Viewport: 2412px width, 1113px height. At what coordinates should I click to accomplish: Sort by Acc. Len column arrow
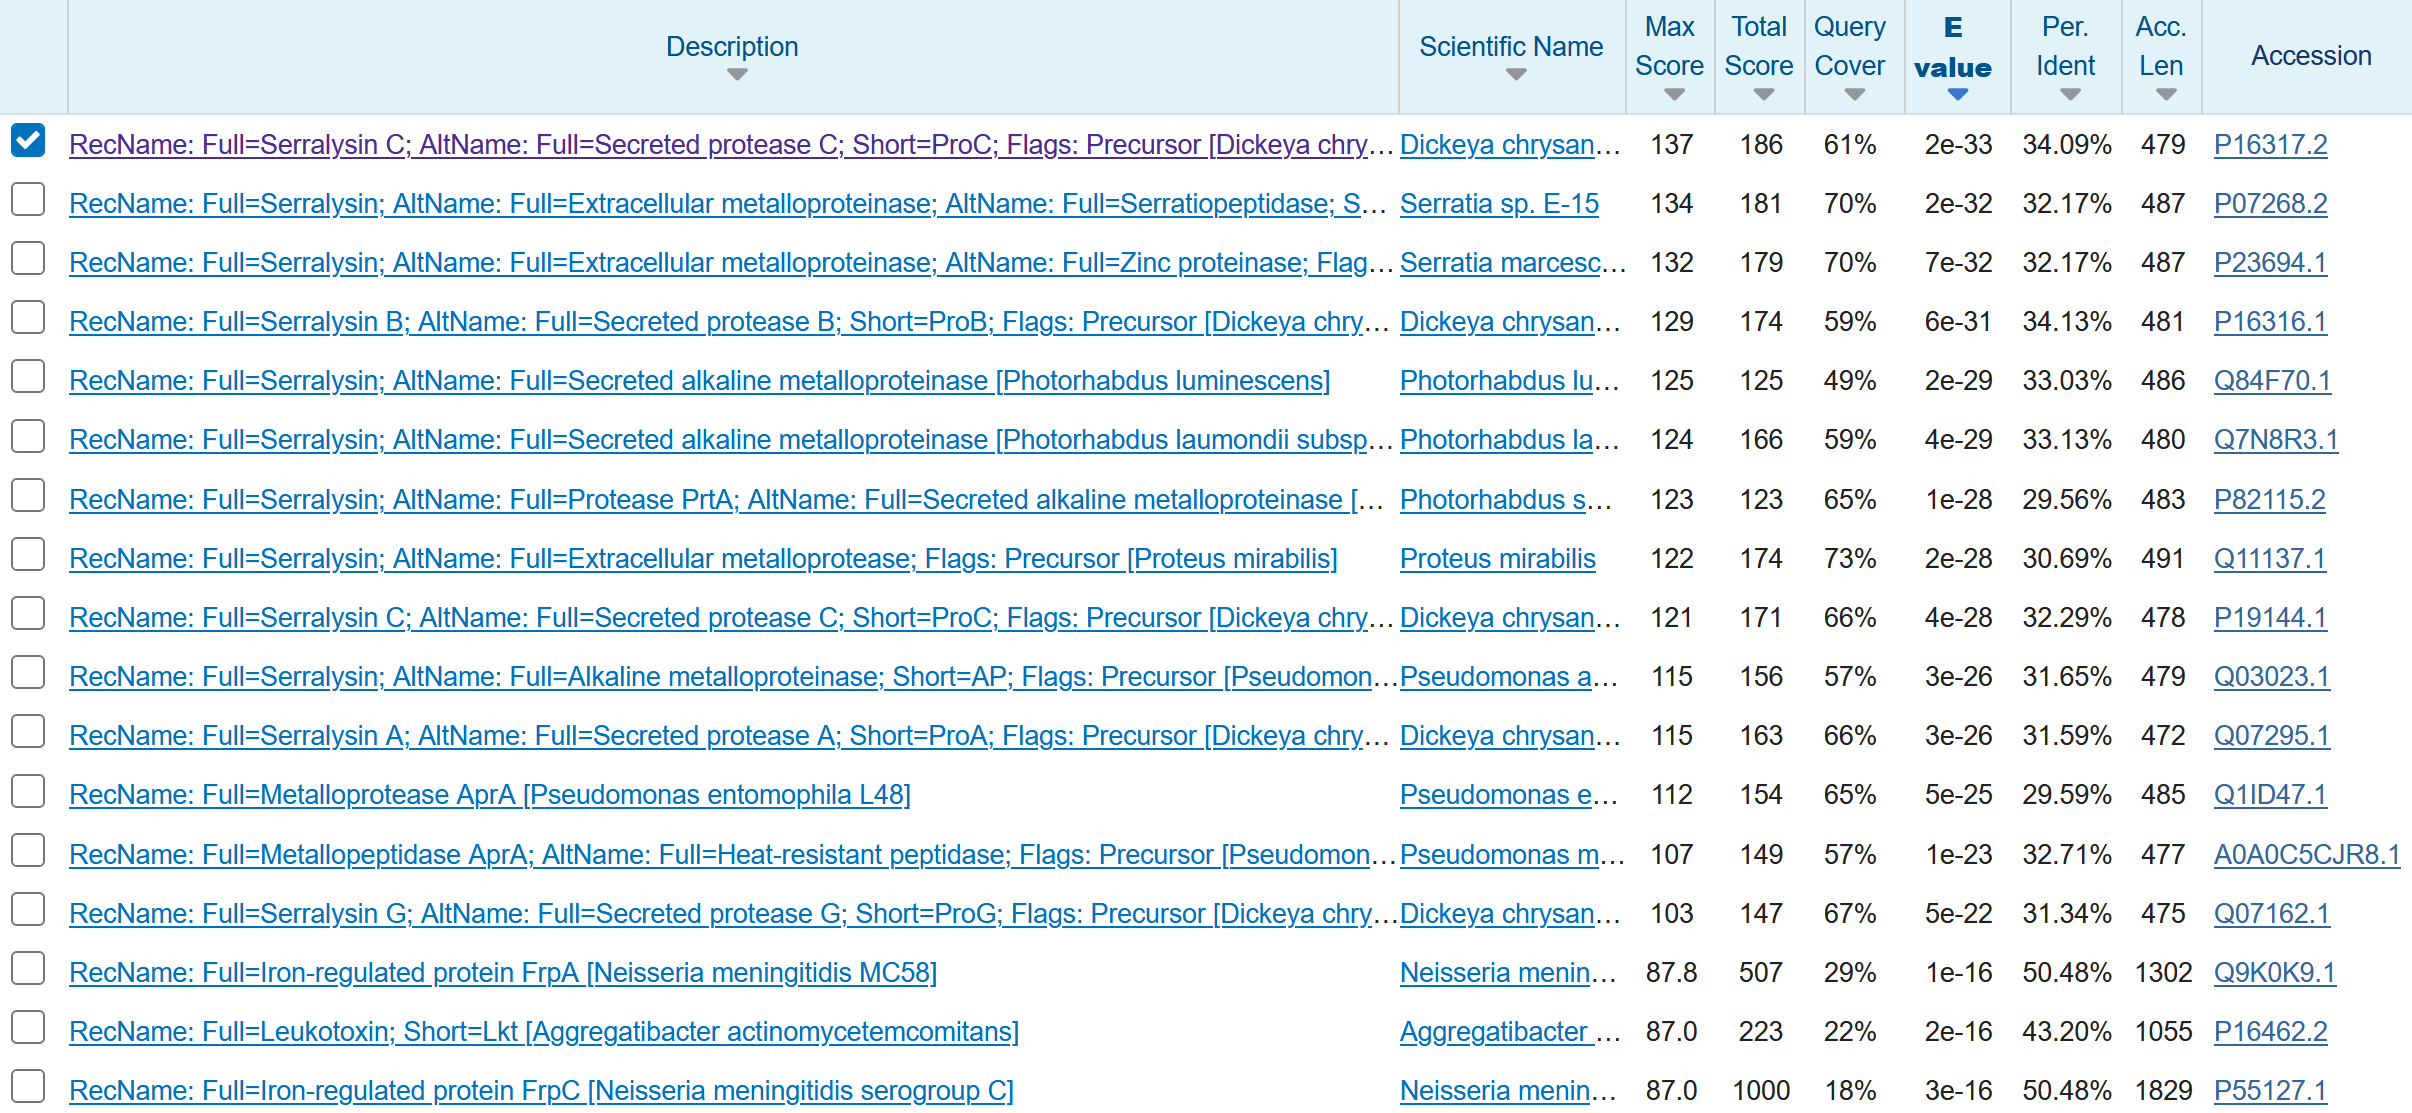coord(2166,94)
